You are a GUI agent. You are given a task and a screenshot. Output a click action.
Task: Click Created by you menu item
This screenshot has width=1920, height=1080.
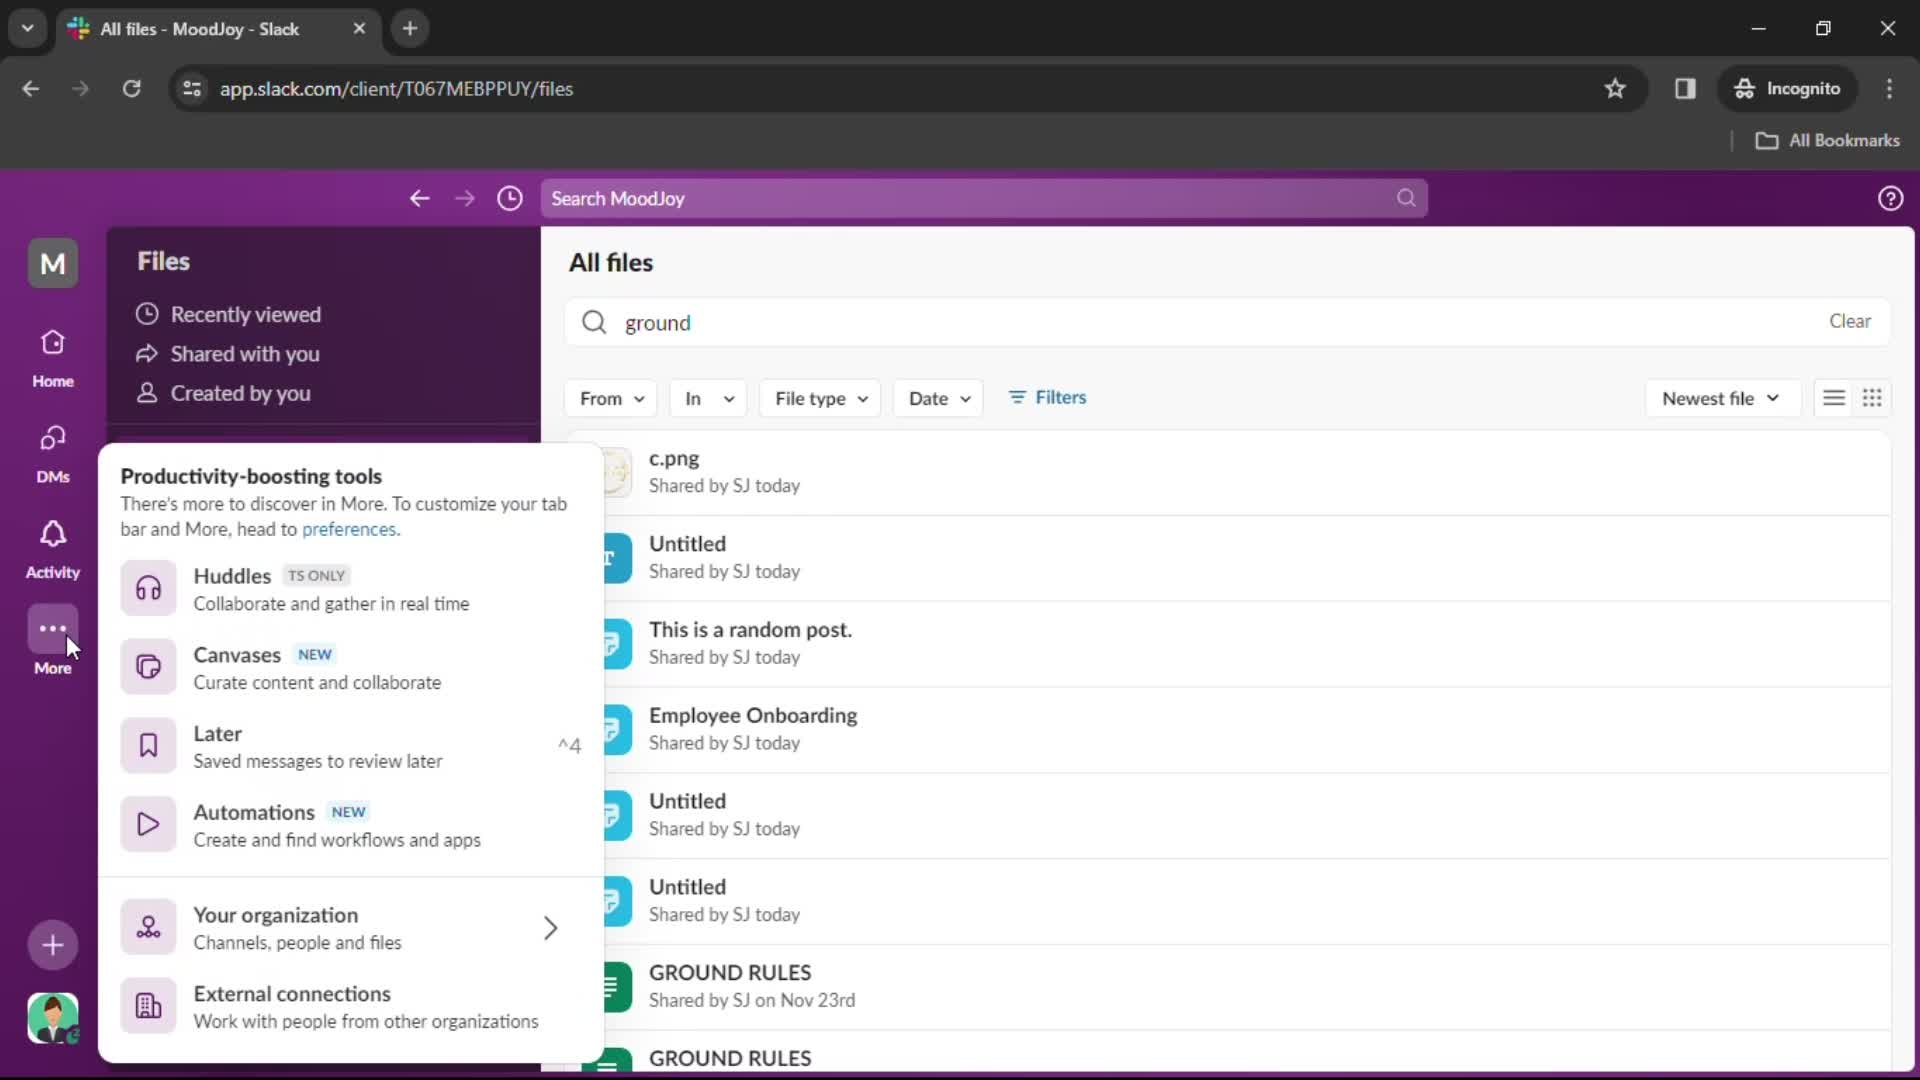pyautogui.click(x=240, y=392)
